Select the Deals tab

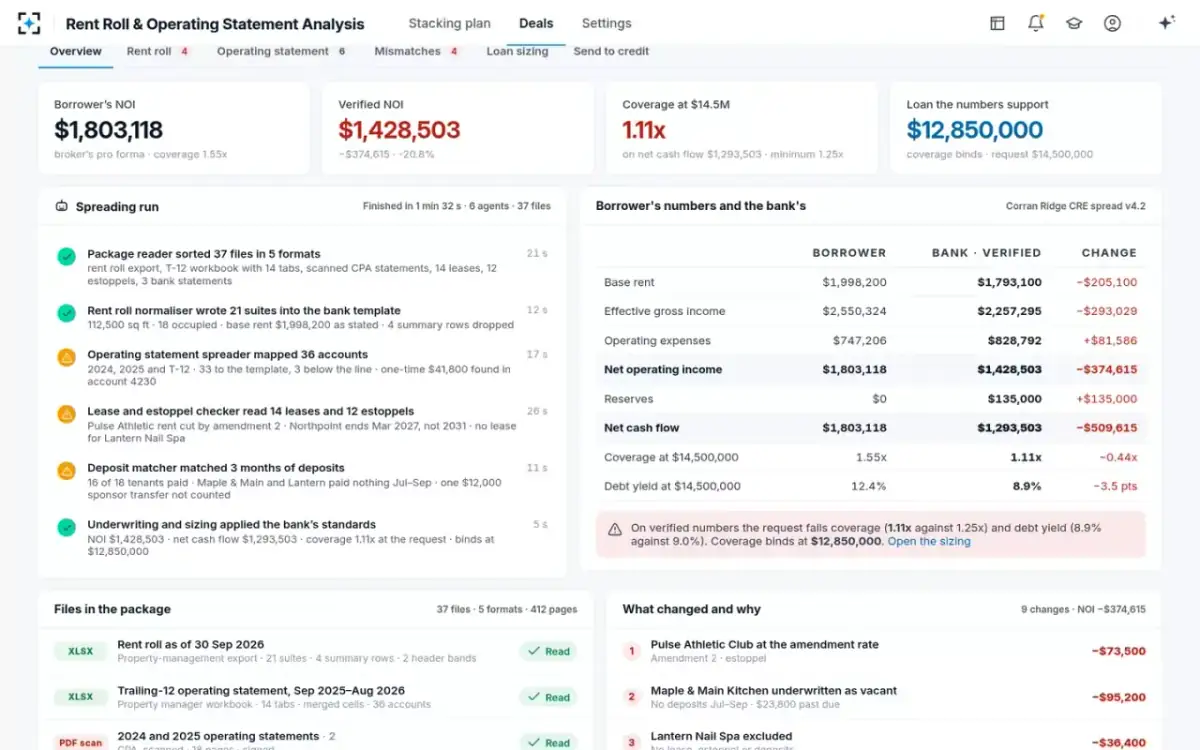click(537, 23)
